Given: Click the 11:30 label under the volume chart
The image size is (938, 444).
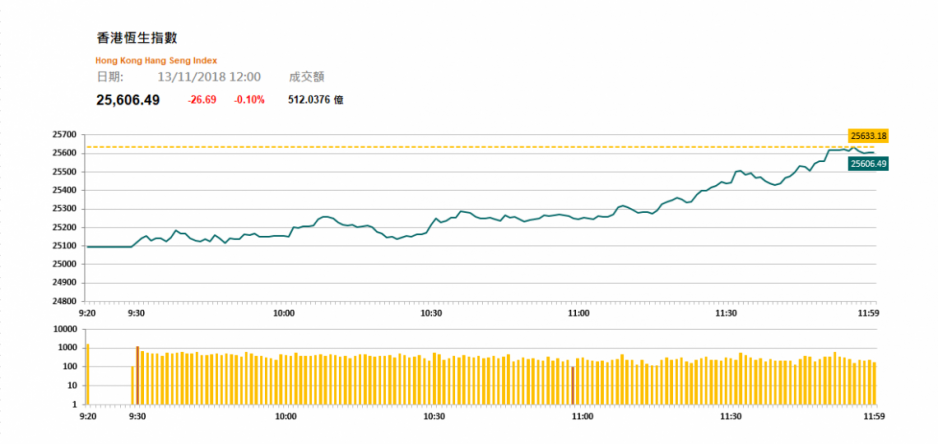Looking at the screenshot, I should (729, 416).
